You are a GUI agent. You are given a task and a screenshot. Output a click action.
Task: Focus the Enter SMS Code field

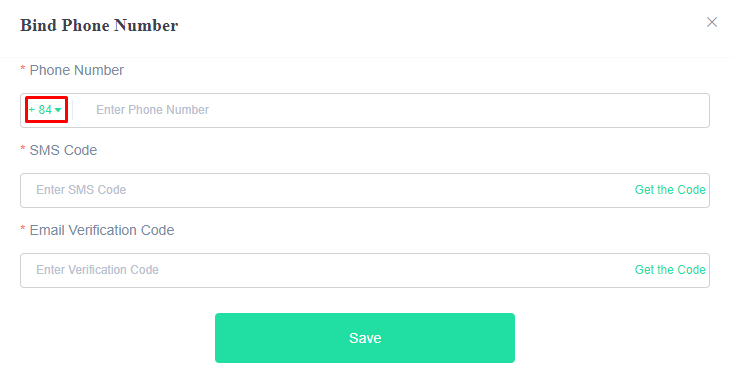(x=325, y=190)
